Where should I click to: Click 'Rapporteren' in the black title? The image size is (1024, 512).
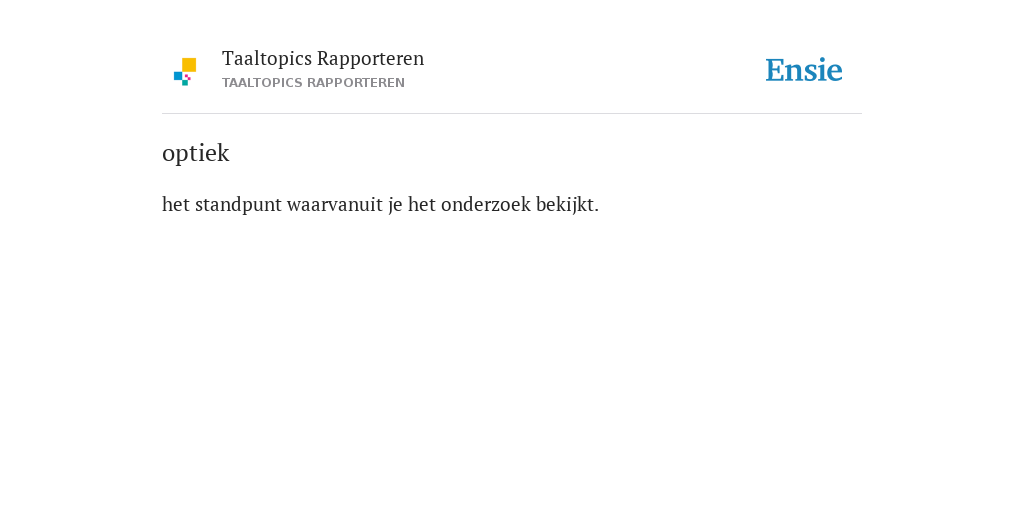pos(370,59)
